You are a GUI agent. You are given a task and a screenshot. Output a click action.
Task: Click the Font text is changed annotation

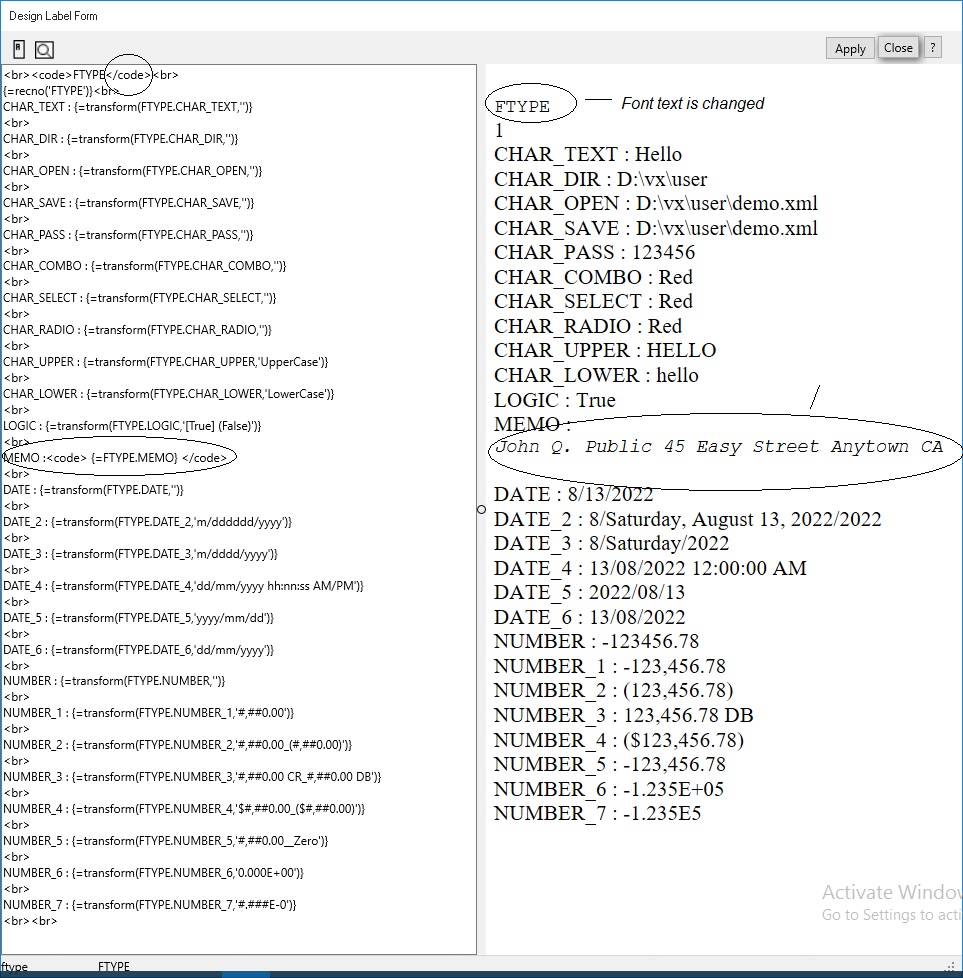point(693,103)
